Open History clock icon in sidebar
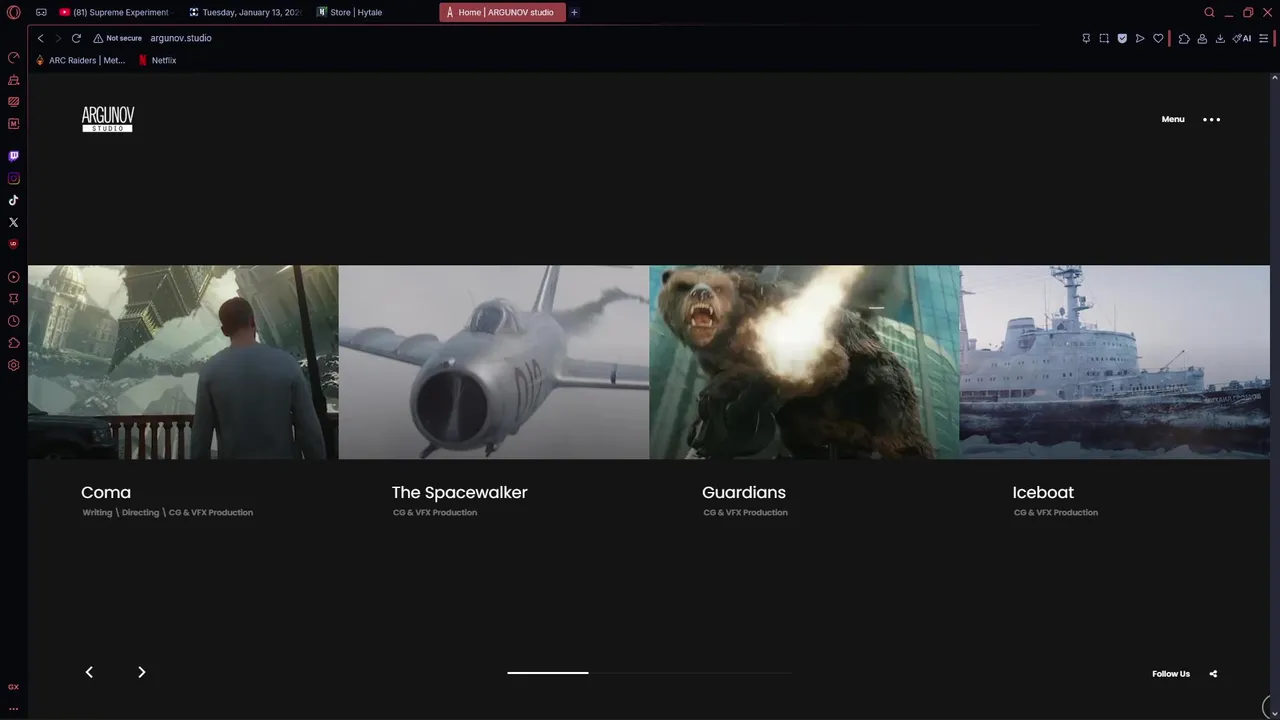The image size is (1280, 720). pos(13,321)
